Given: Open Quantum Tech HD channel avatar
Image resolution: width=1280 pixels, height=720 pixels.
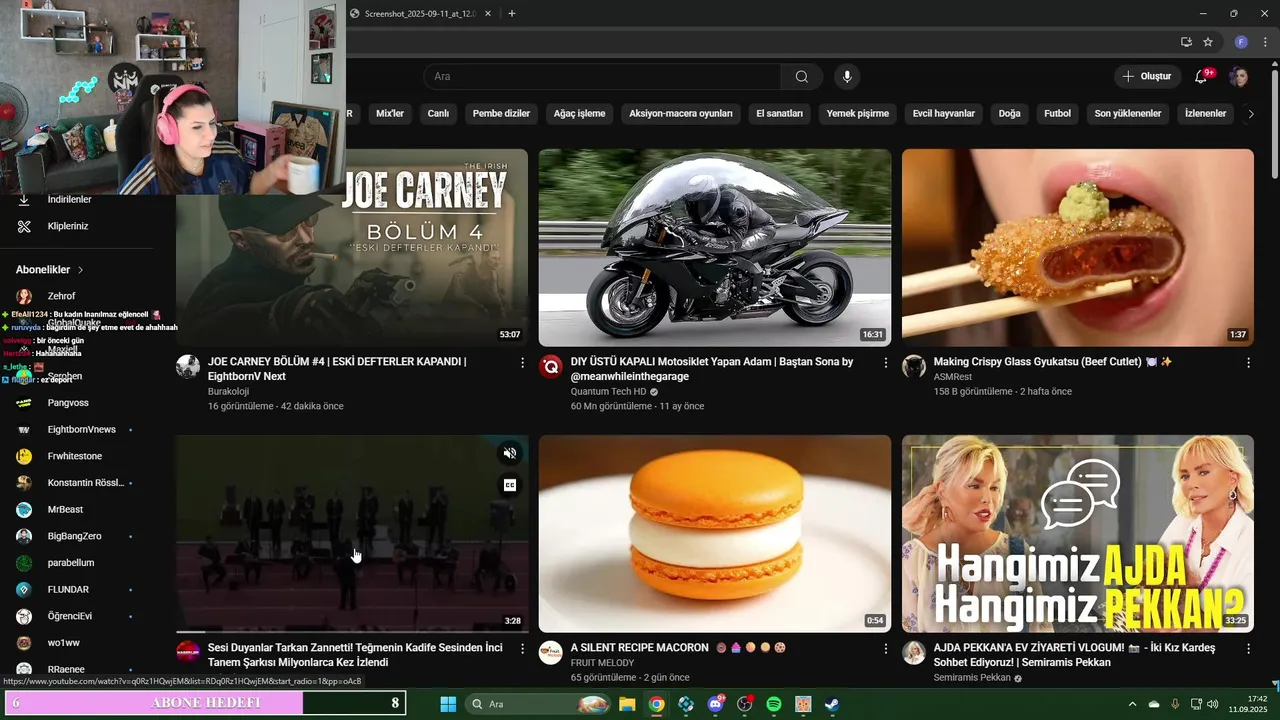Looking at the screenshot, I should click(x=551, y=366).
